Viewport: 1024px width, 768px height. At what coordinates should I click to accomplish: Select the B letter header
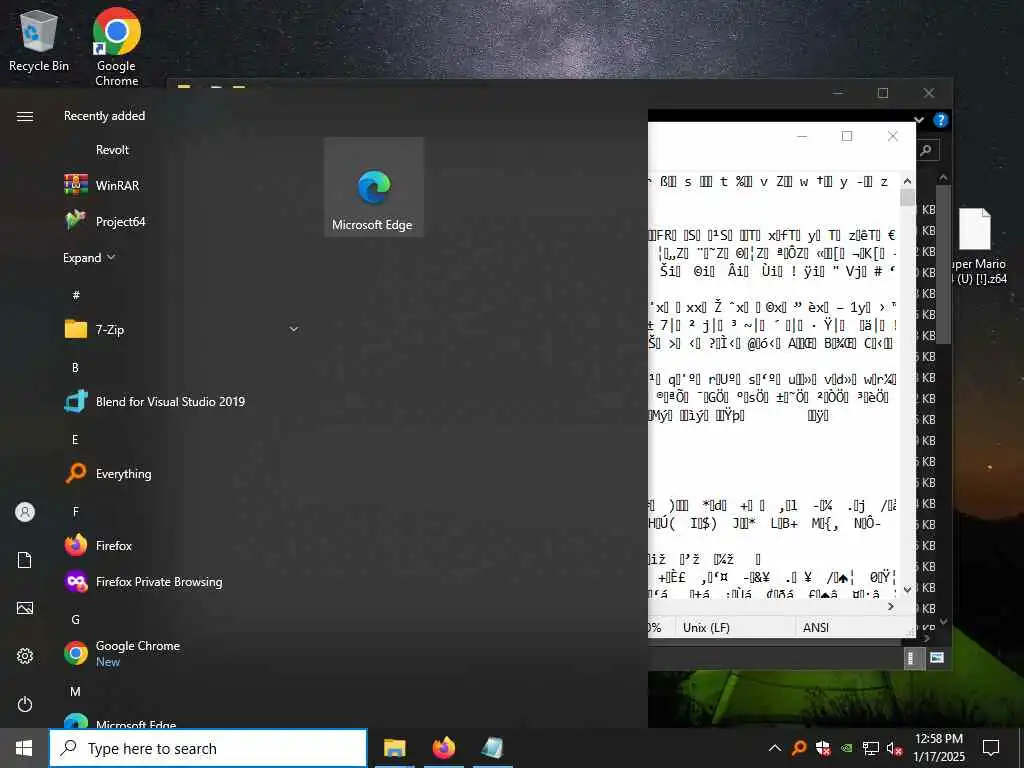tap(75, 368)
